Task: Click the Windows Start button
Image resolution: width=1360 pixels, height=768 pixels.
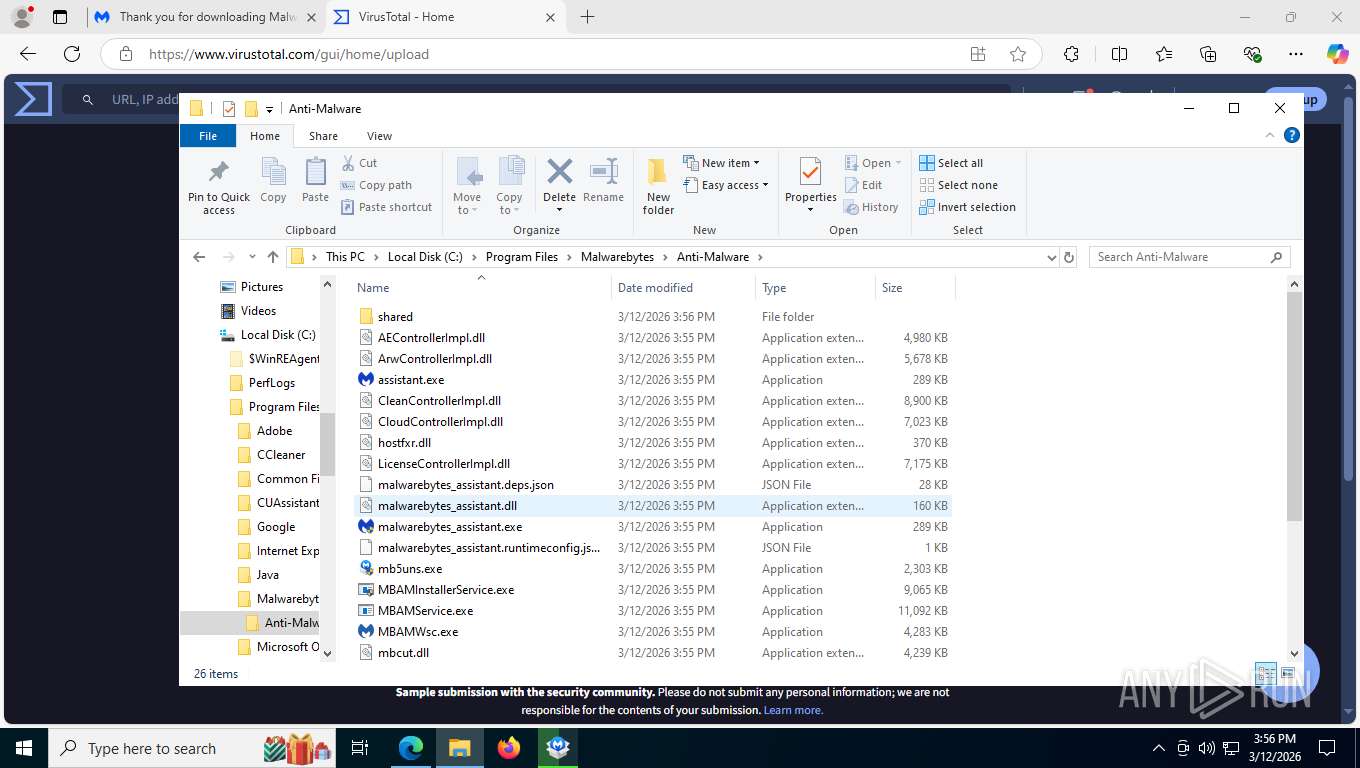Action: 23,748
